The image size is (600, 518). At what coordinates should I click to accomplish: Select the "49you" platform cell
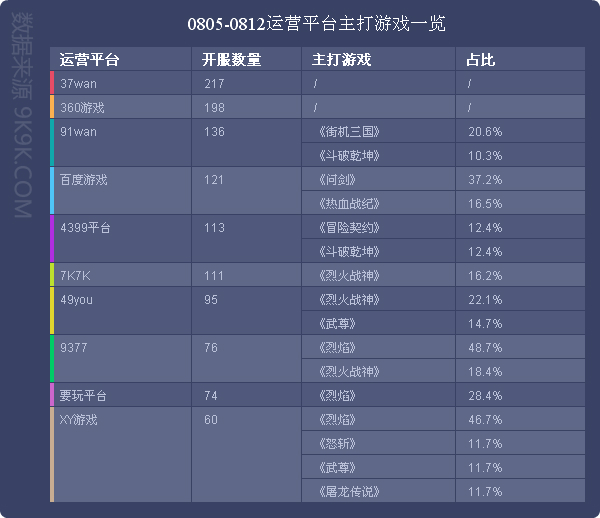click(x=121, y=311)
